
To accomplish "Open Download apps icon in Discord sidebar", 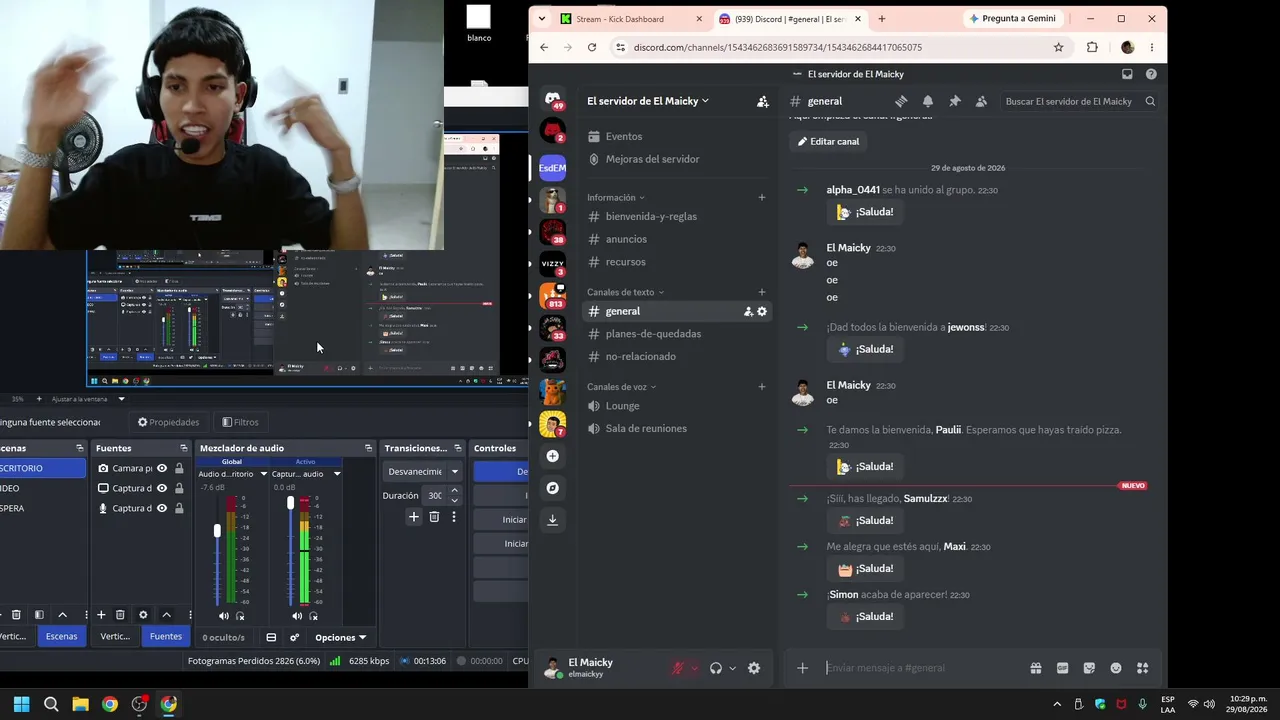I will (552, 520).
